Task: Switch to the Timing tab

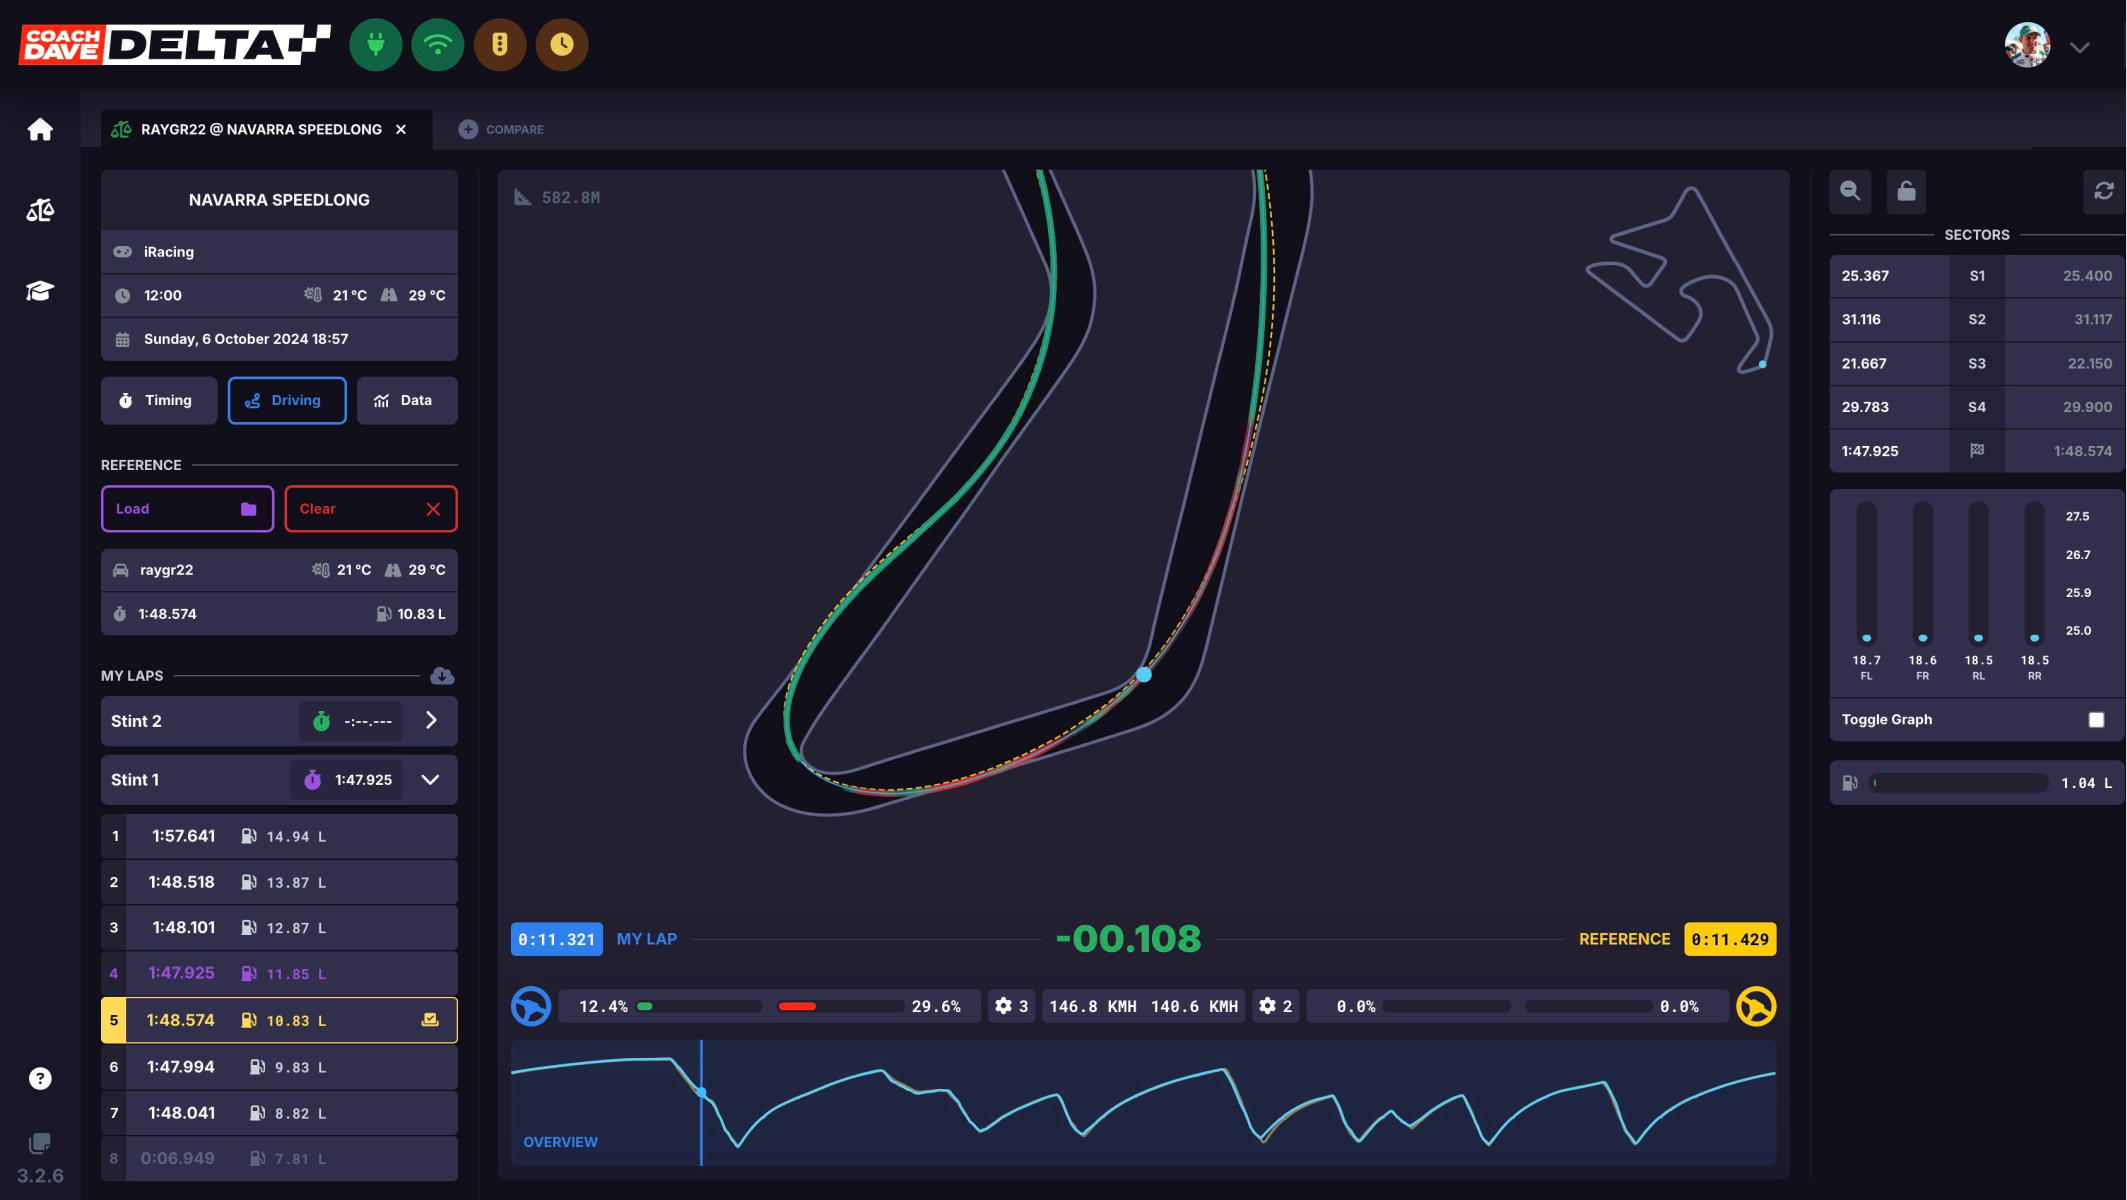Action: (x=159, y=401)
